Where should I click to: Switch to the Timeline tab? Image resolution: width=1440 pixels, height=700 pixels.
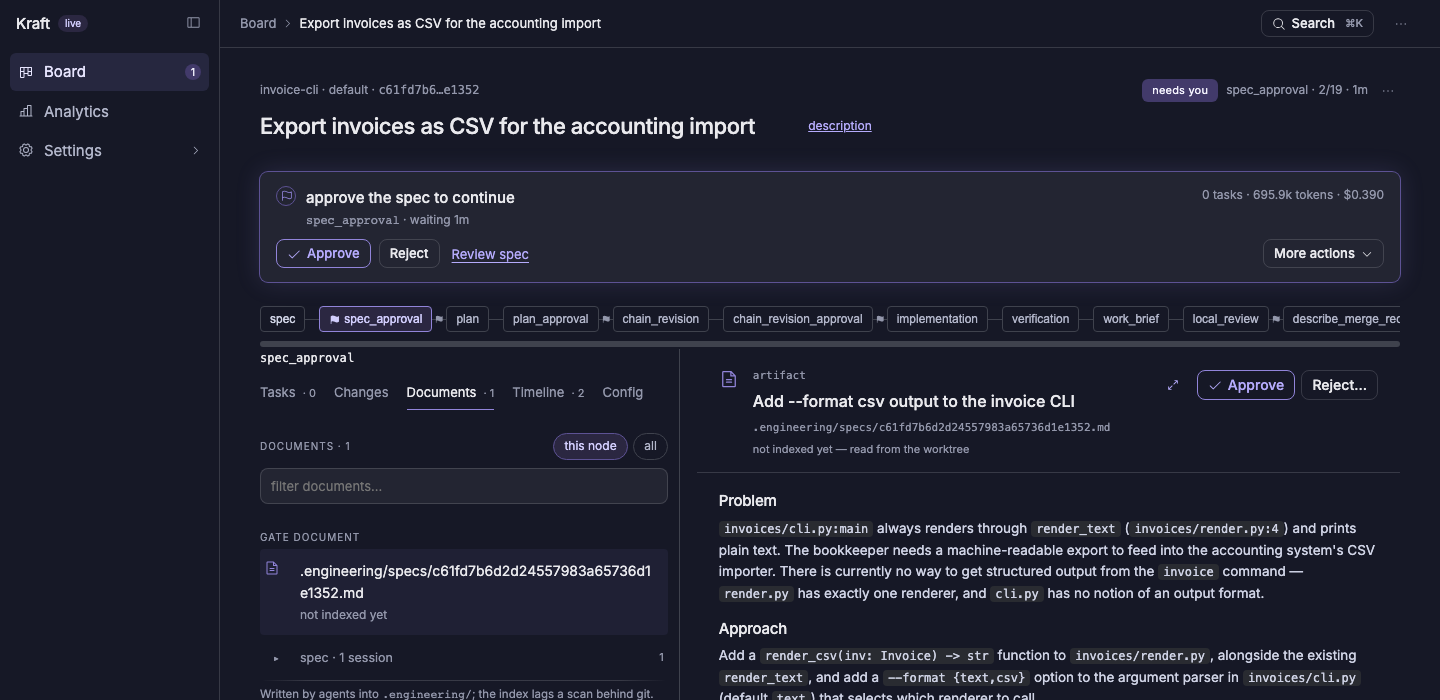[548, 392]
